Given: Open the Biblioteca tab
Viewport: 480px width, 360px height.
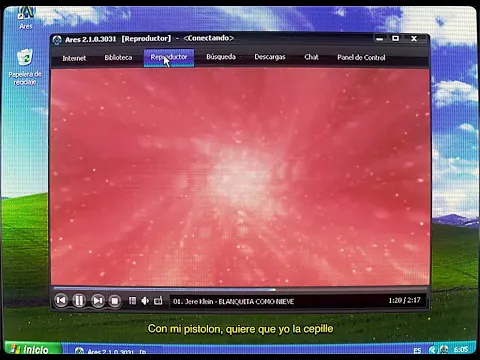Looking at the screenshot, I should pos(118,58).
